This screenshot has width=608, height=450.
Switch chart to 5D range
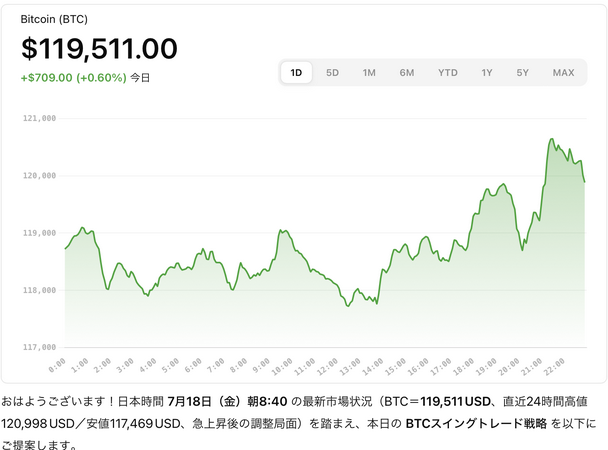(332, 72)
